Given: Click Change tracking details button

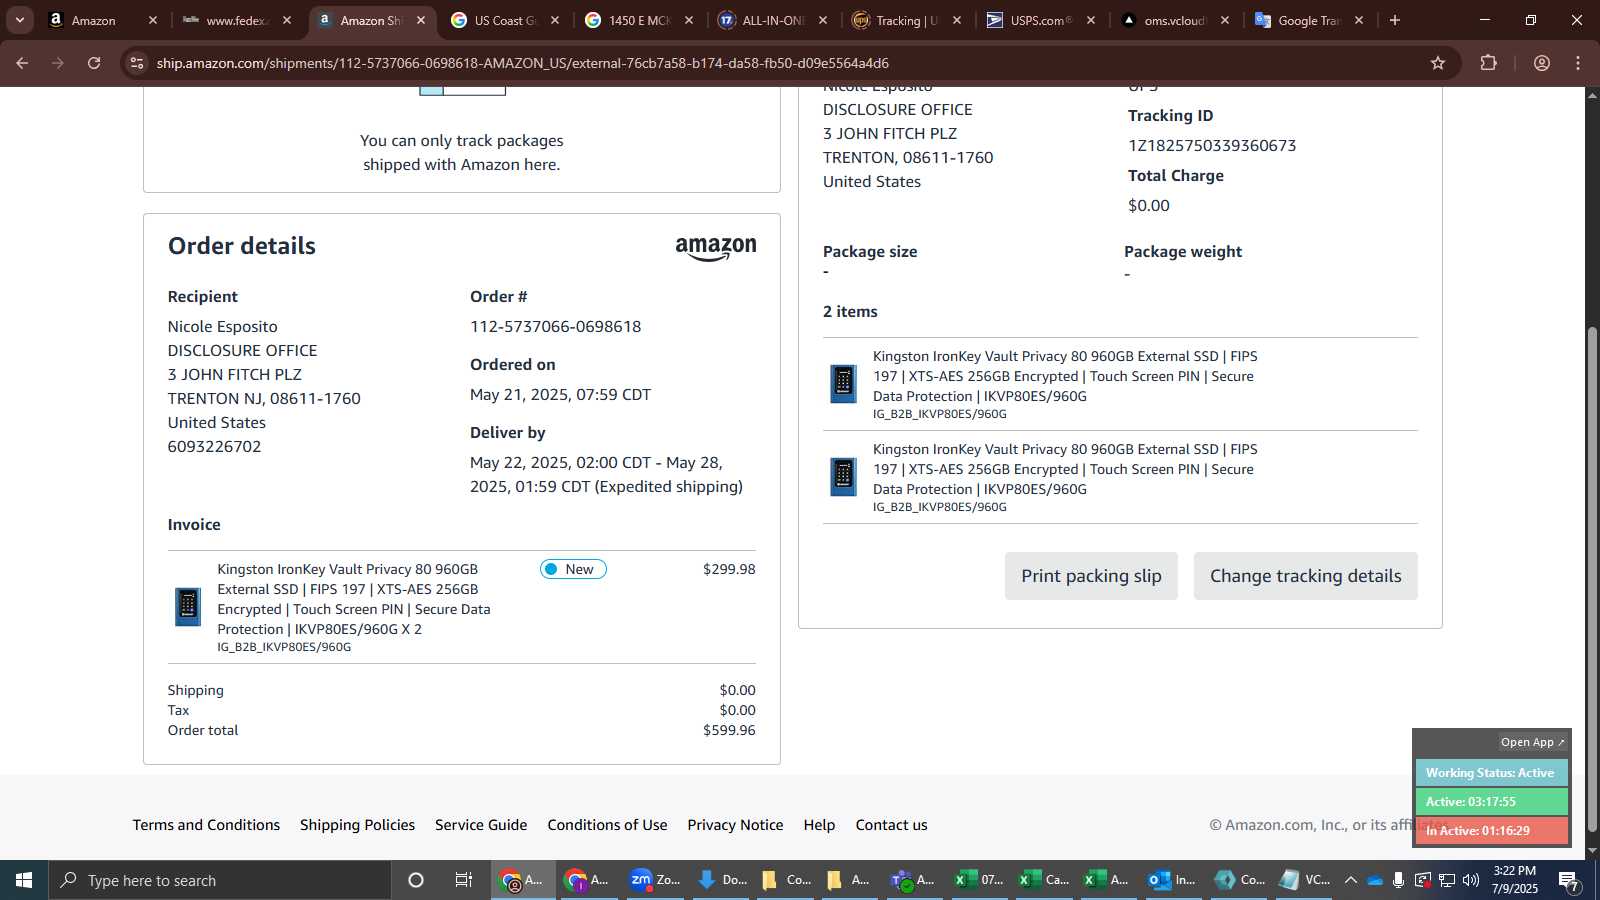Looking at the screenshot, I should (x=1305, y=576).
